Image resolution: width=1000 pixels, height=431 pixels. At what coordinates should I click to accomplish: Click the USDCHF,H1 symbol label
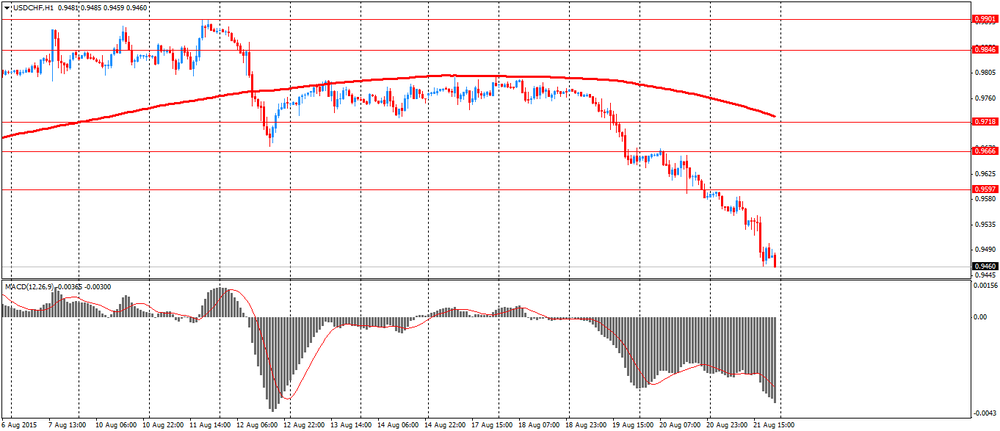33,10
